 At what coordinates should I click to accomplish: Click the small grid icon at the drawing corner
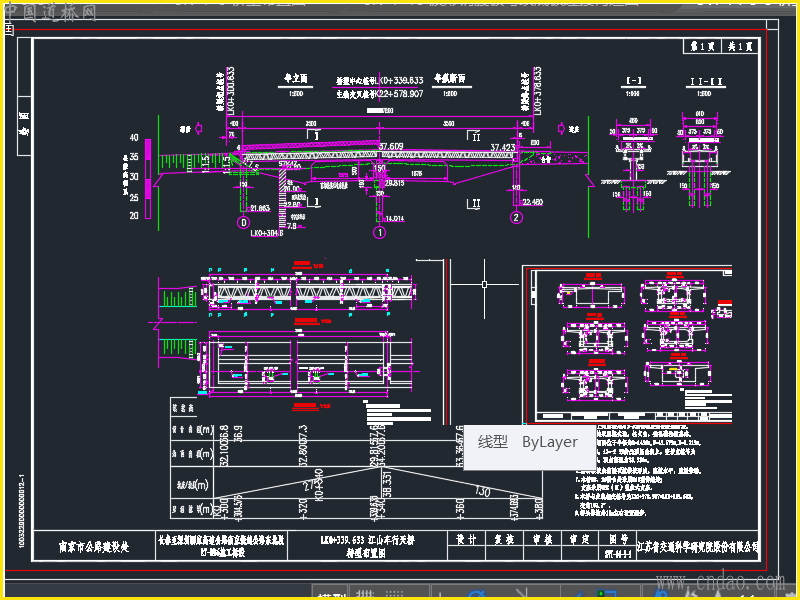click(x=9, y=30)
